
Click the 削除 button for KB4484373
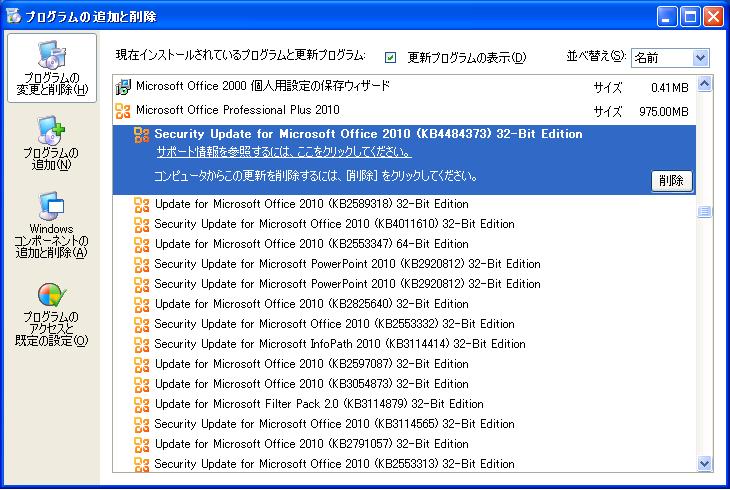pos(671,180)
